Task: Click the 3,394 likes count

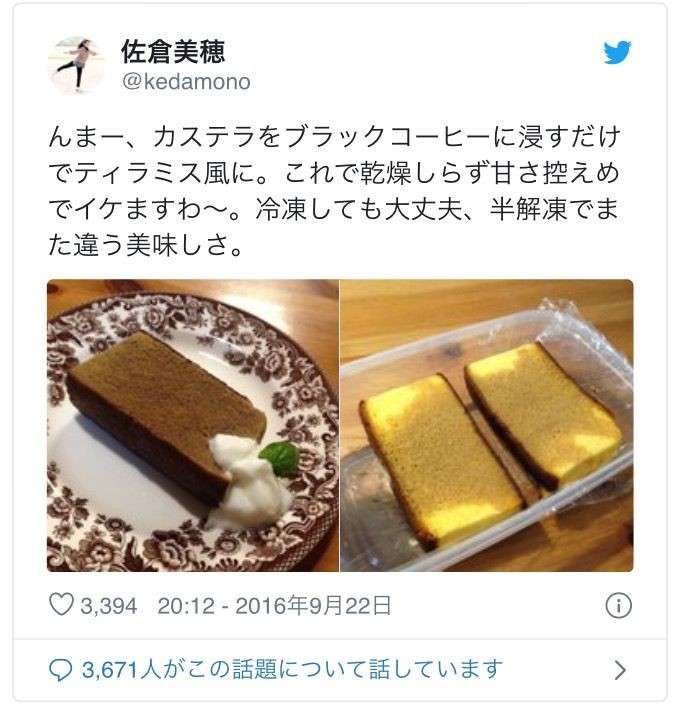Action: tap(109, 606)
